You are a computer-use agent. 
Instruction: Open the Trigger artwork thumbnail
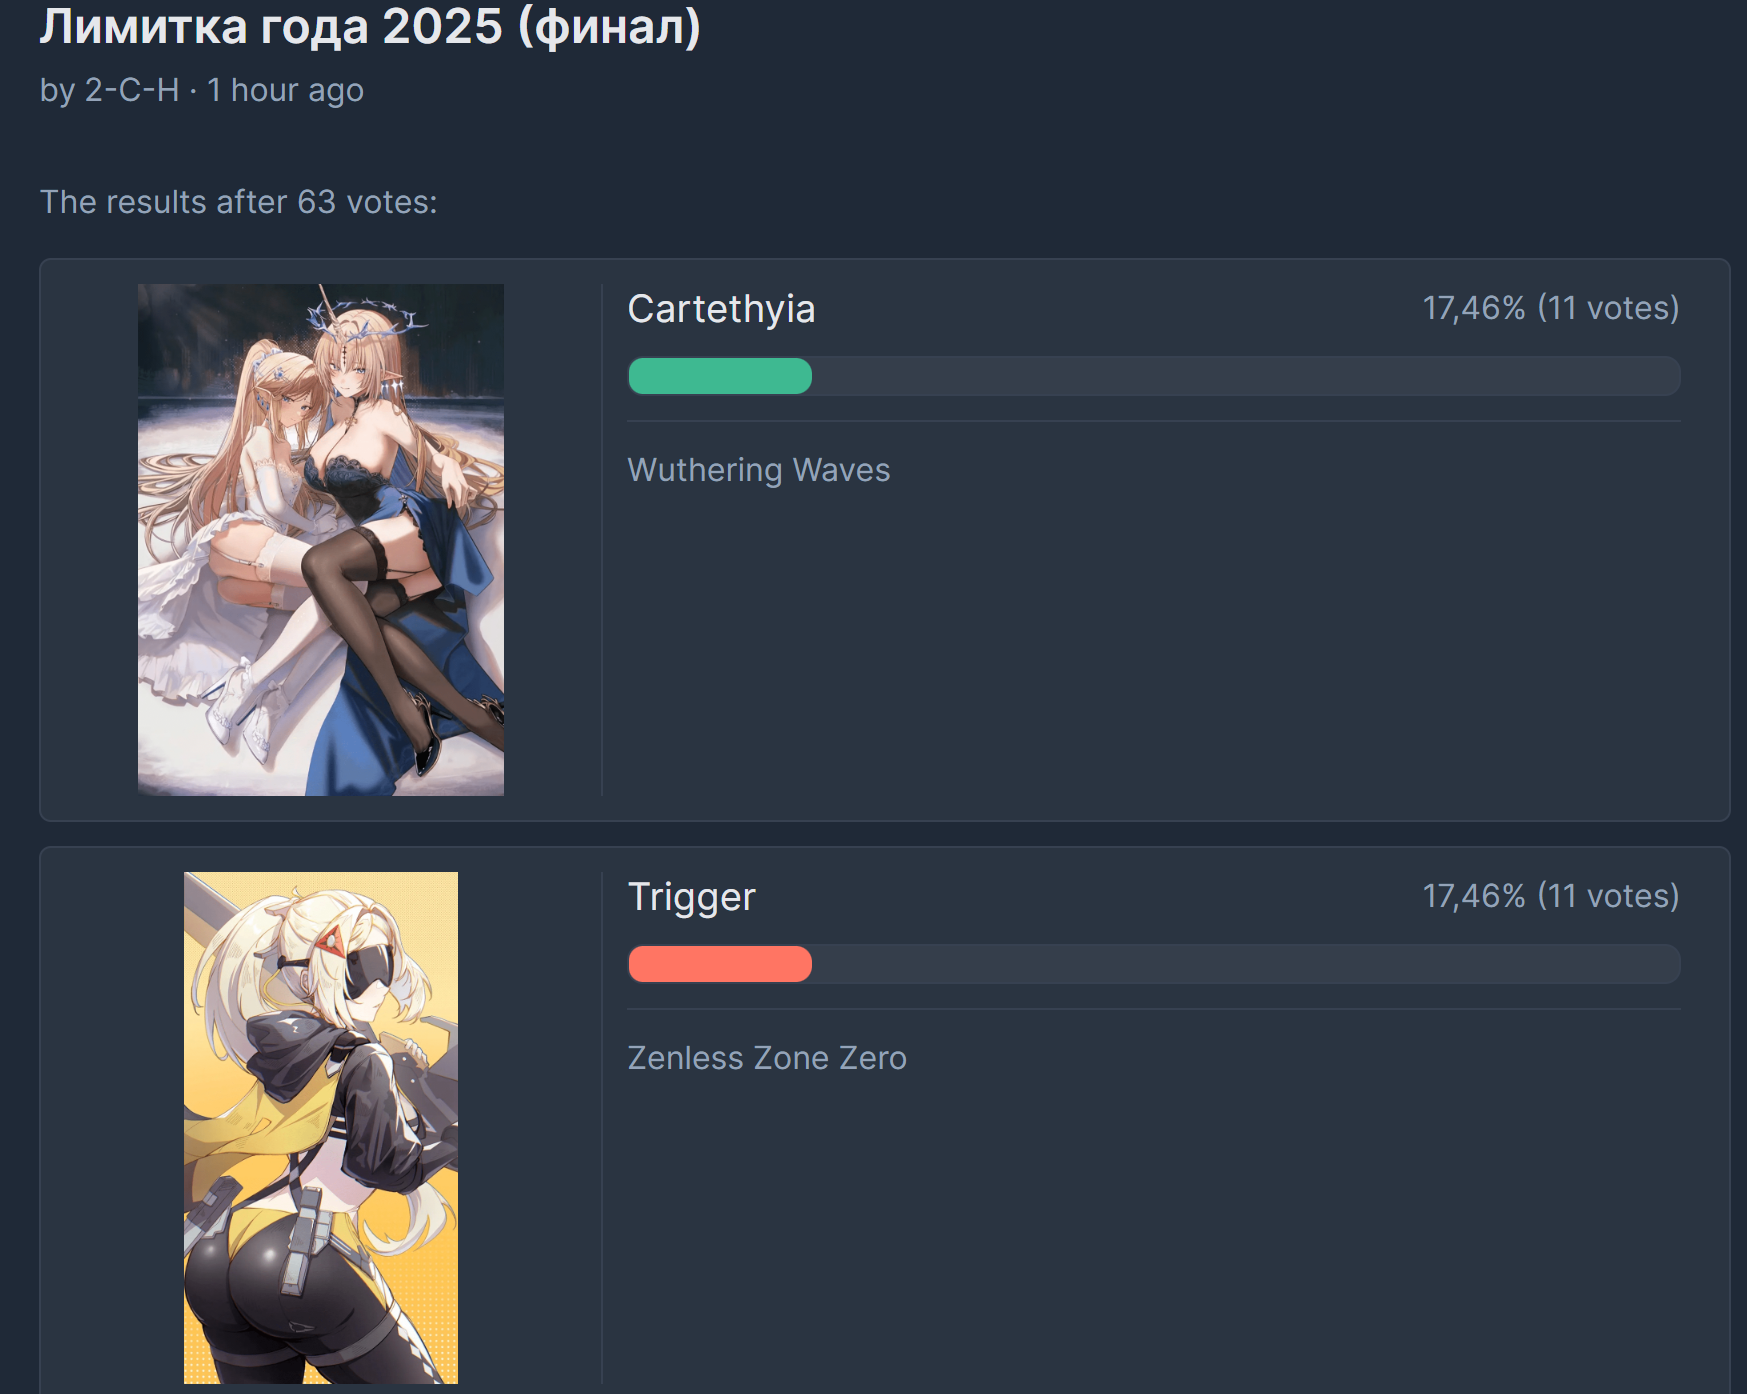coord(321,1128)
